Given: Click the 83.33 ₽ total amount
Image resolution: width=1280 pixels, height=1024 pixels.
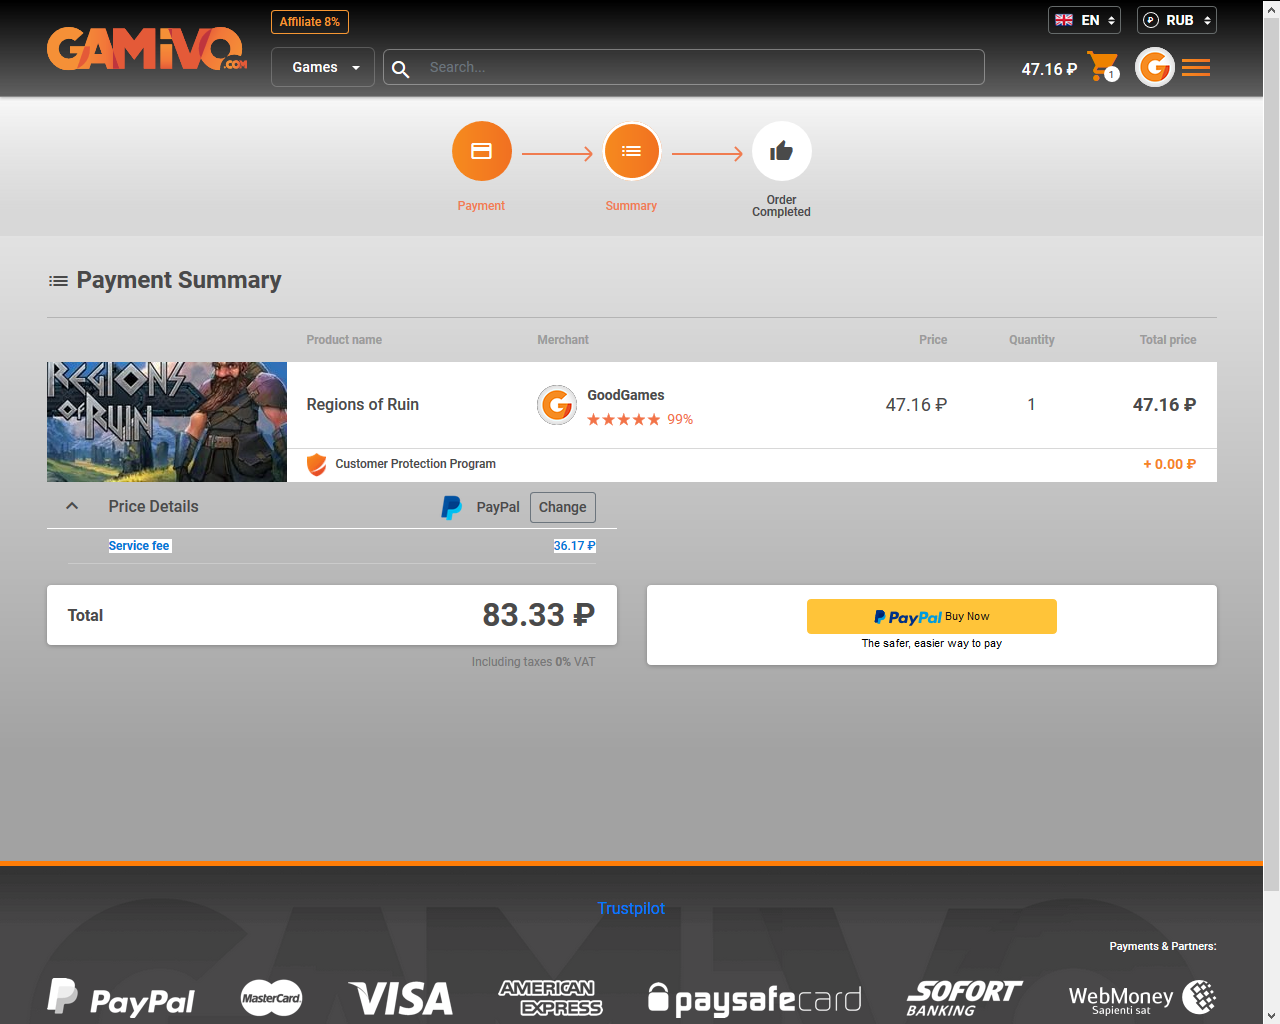Looking at the screenshot, I should (x=539, y=615).
